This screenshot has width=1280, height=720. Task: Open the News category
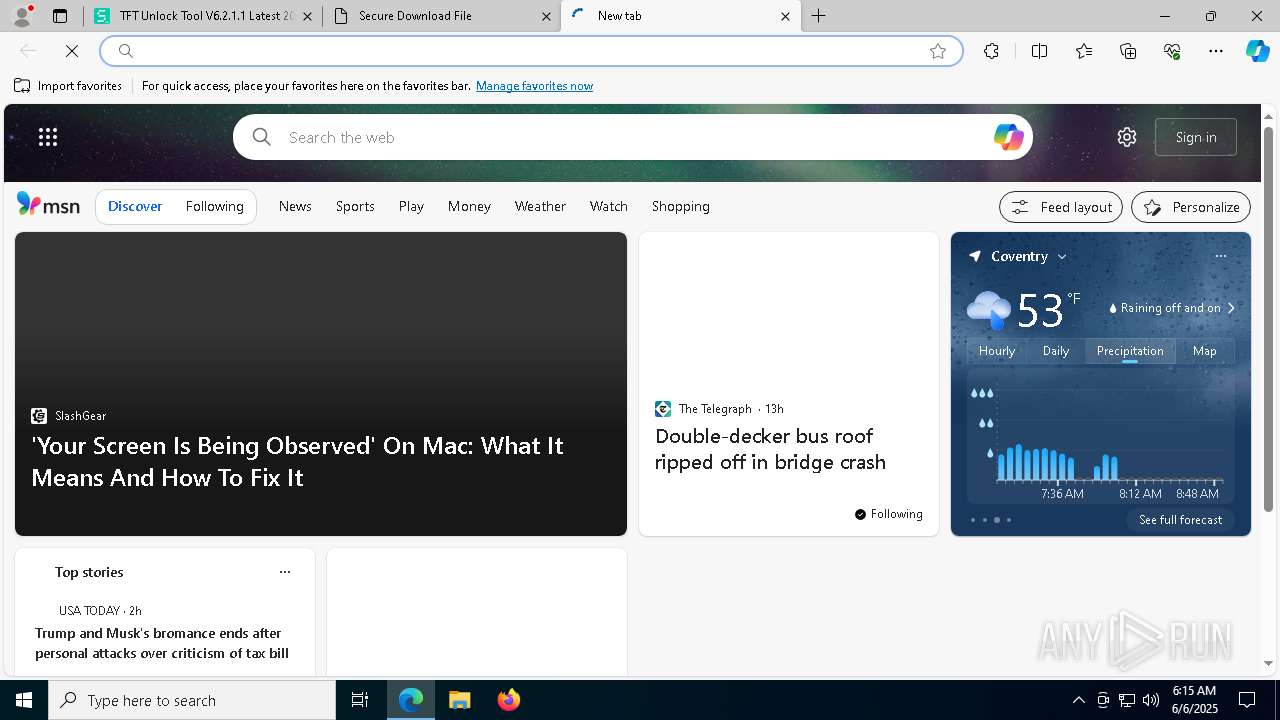point(295,206)
